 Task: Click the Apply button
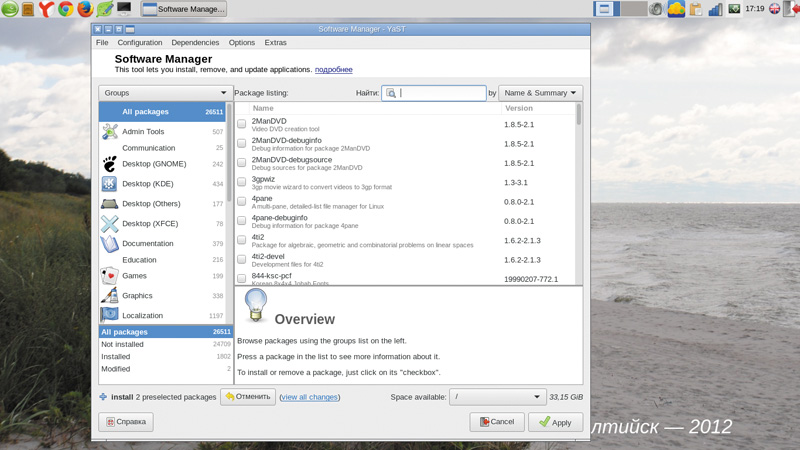click(555, 422)
